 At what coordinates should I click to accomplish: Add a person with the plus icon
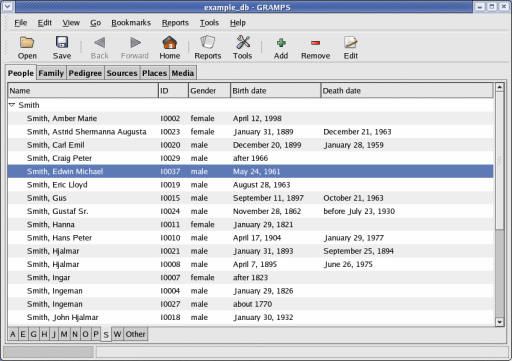tap(281, 43)
